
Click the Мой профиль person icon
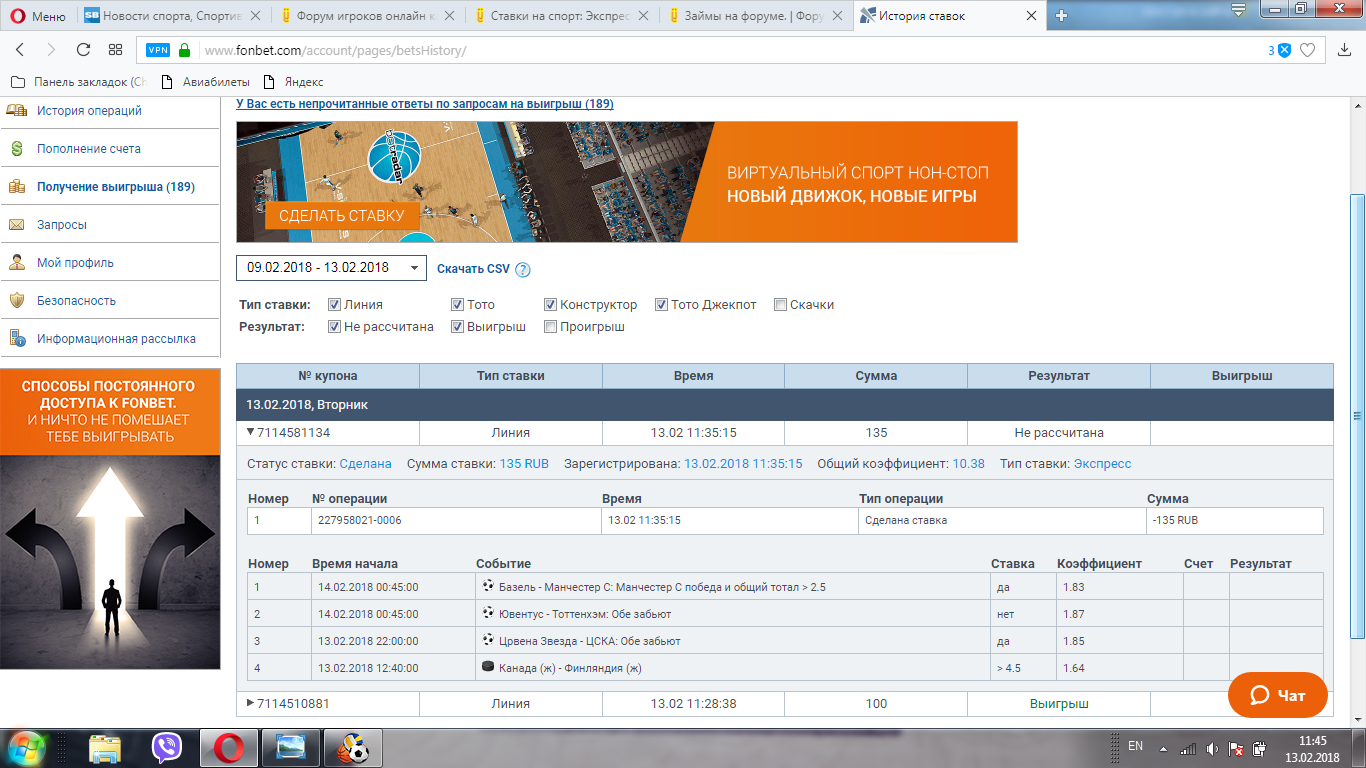point(17,263)
